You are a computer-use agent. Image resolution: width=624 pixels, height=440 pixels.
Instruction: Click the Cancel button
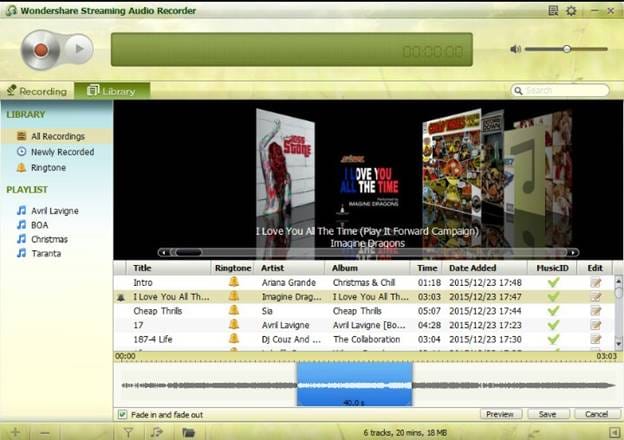pyautogui.click(x=596, y=414)
